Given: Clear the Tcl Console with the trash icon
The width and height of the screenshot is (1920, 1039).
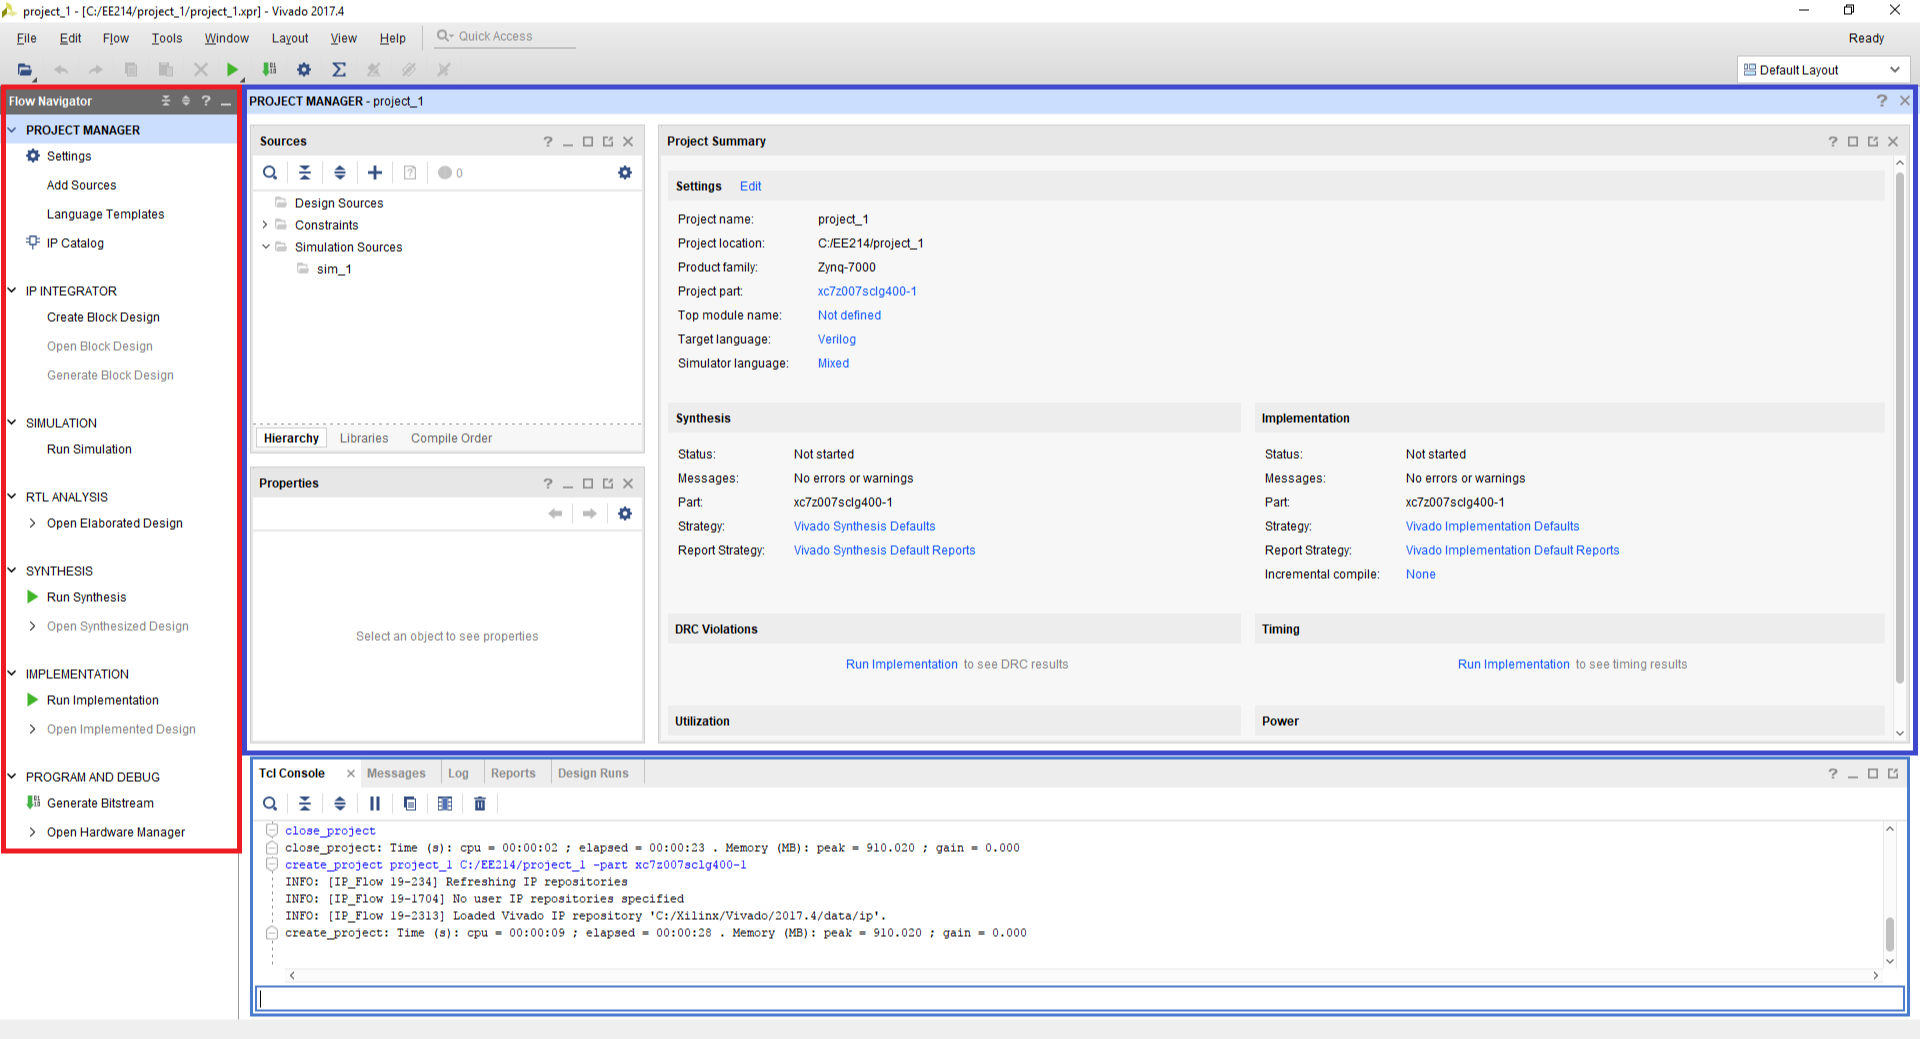Looking at the screenshot, I should [480, 804].
